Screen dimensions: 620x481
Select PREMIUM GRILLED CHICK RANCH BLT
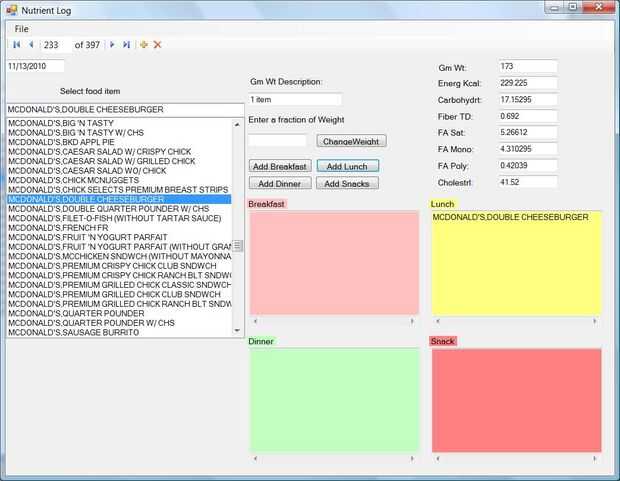[x=119, y=304]
